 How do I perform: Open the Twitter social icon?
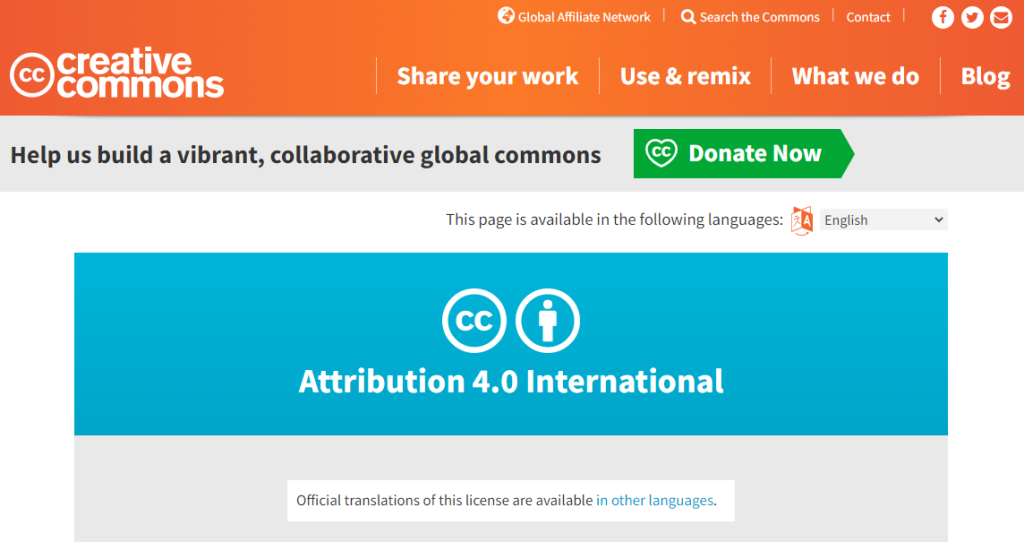coord(972,18)
